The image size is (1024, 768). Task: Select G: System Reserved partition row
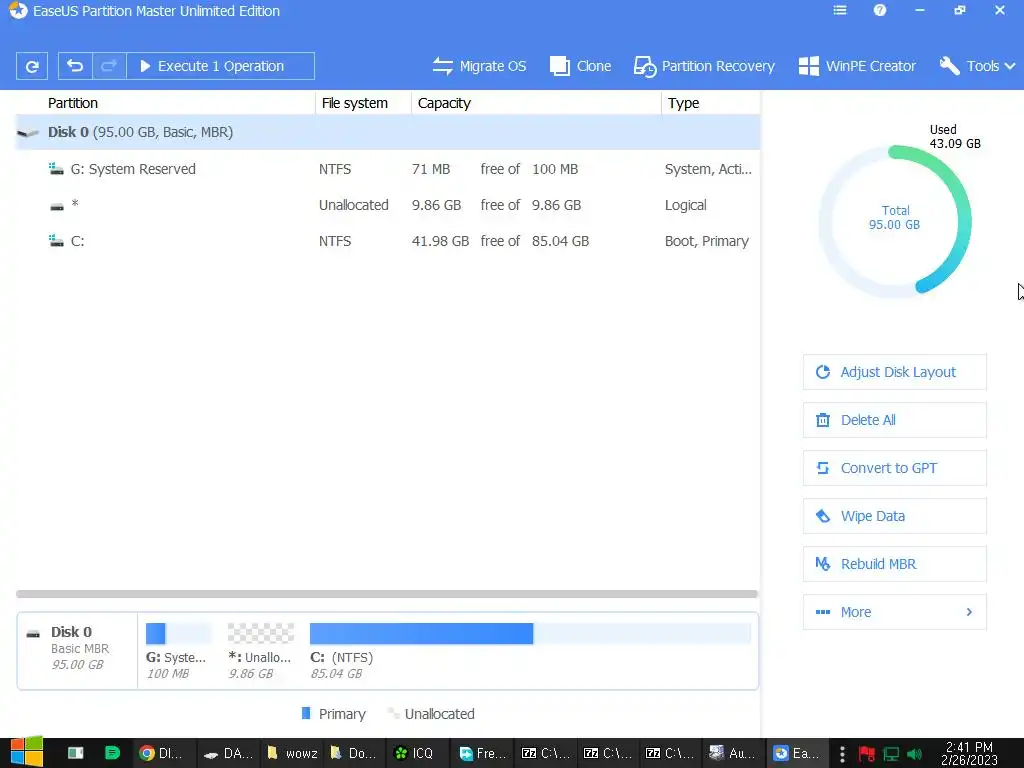pos(388,169)
